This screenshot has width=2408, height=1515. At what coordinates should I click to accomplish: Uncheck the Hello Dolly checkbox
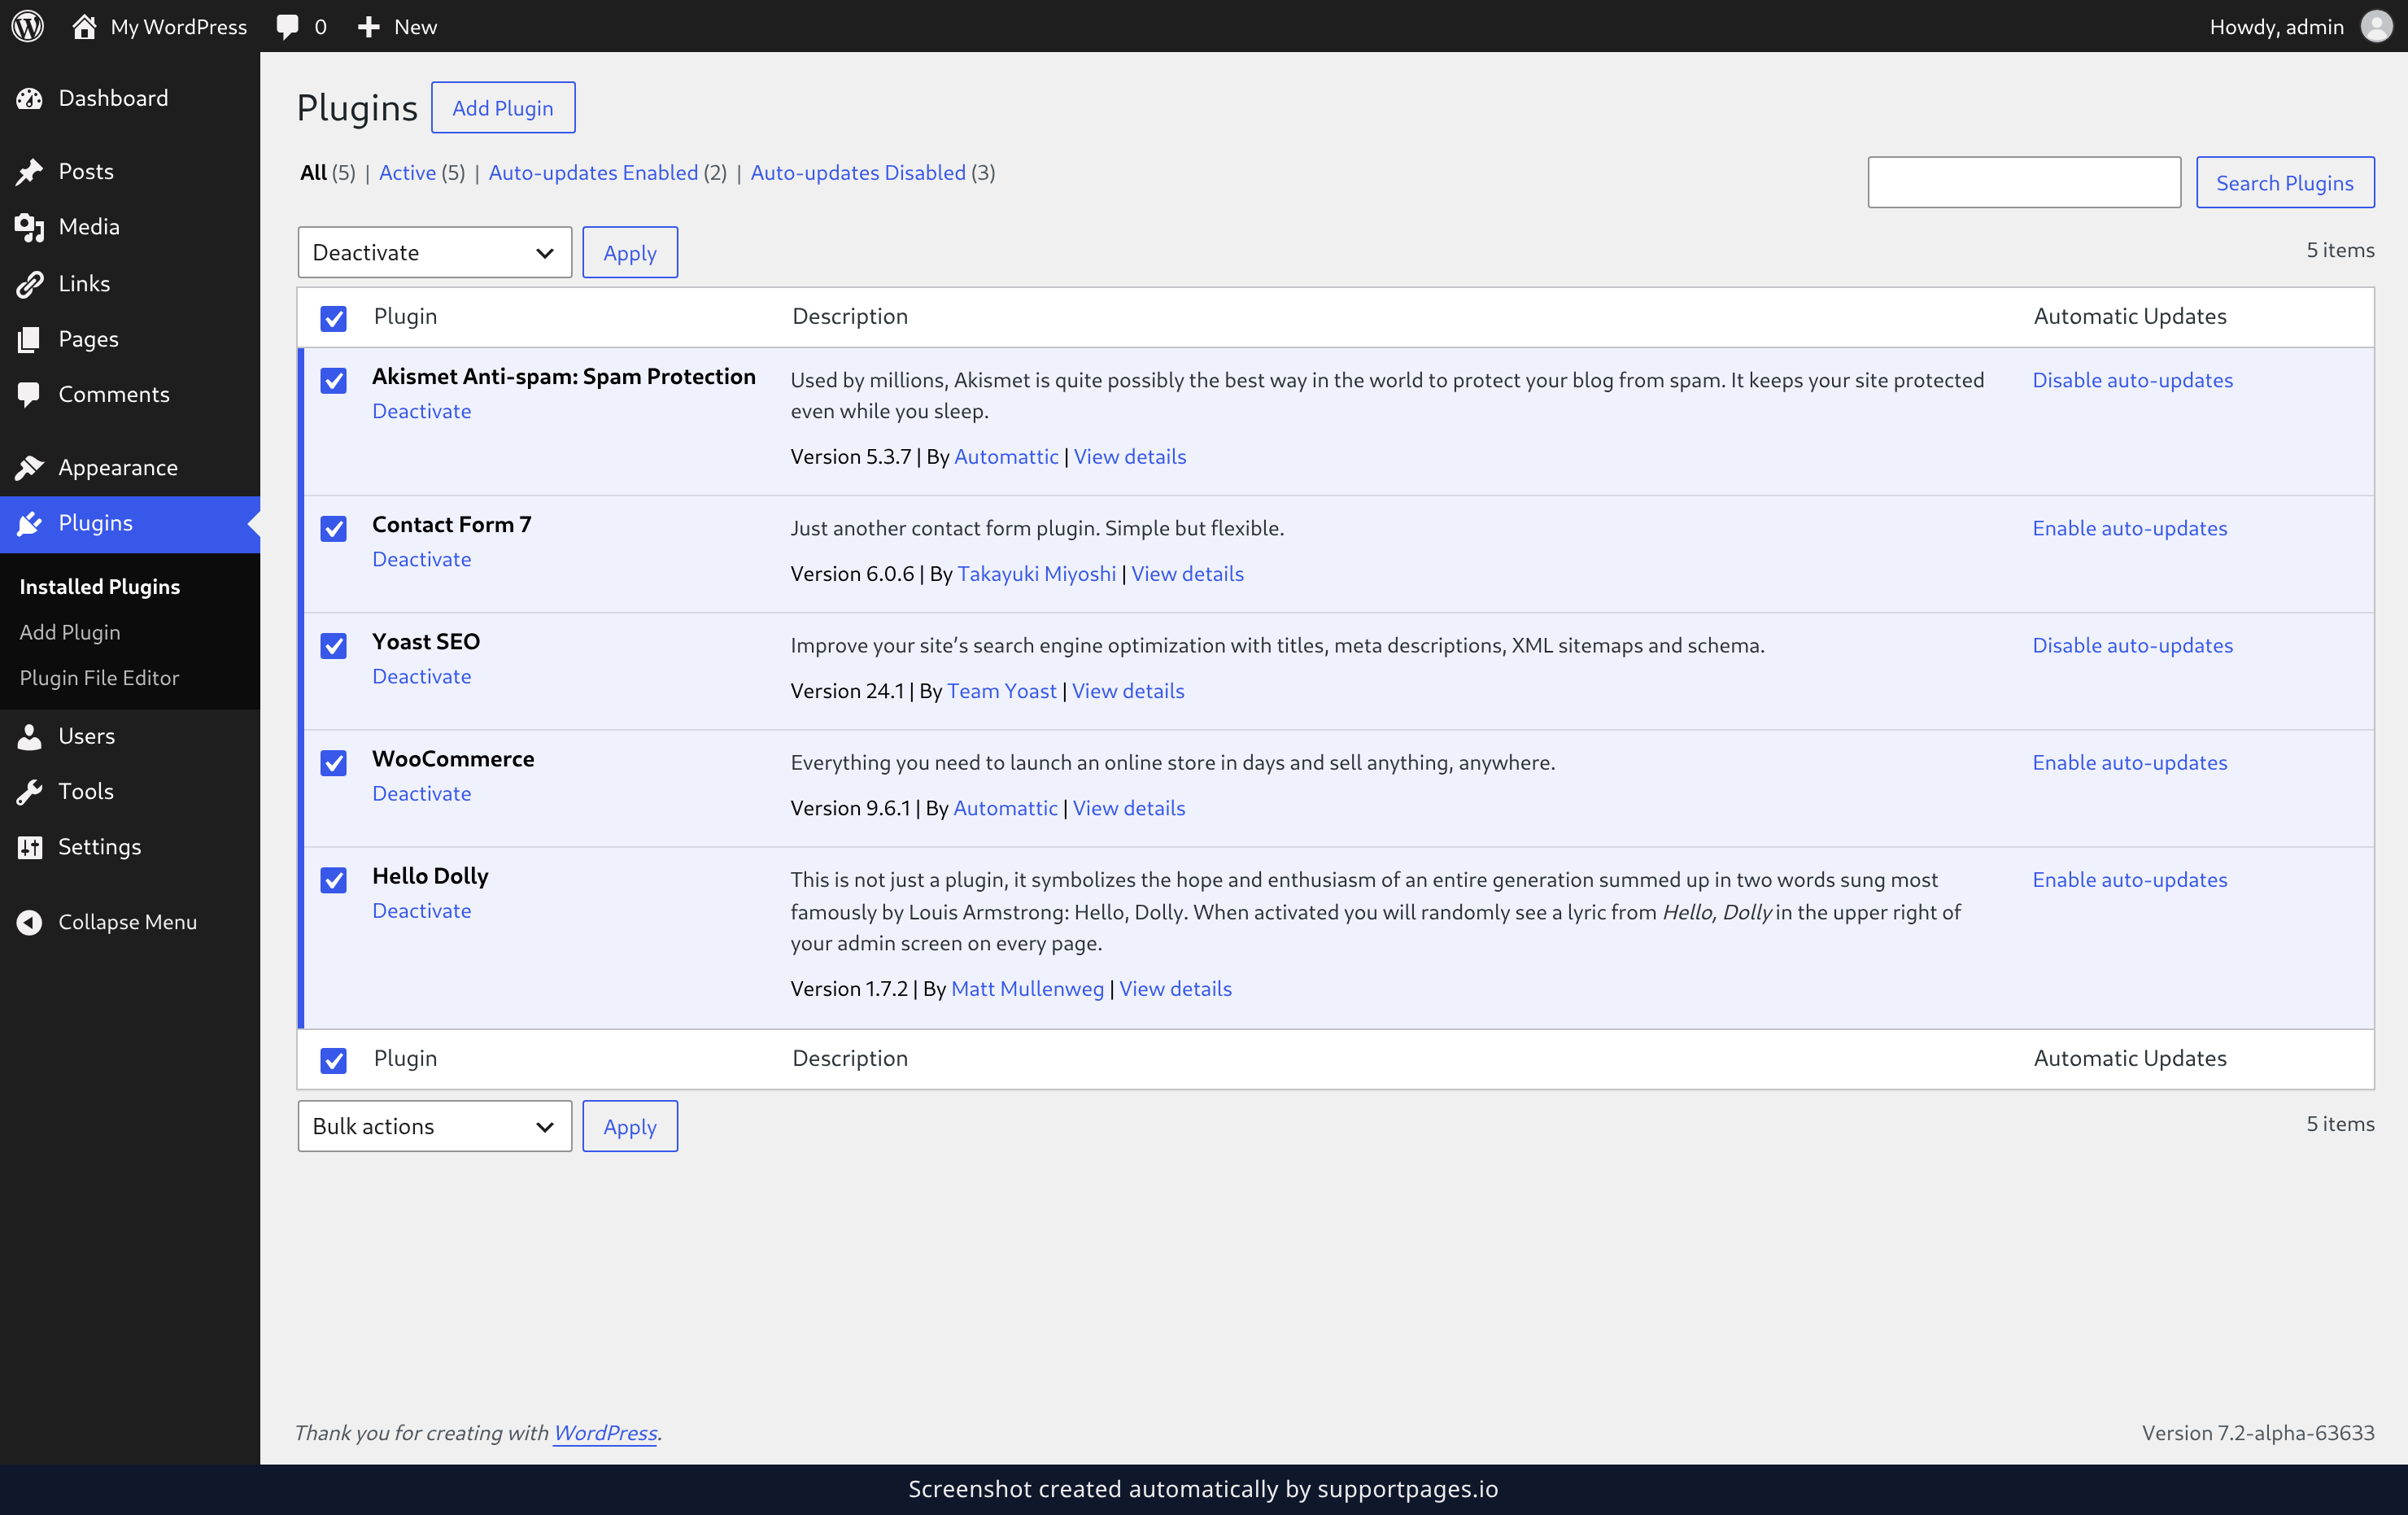333,880
